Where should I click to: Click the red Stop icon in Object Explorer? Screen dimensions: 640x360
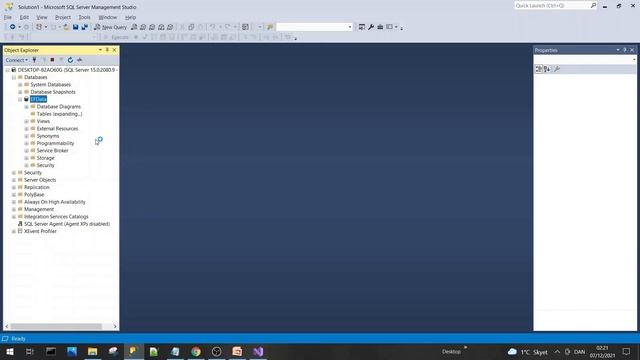(x=52, y=60)
